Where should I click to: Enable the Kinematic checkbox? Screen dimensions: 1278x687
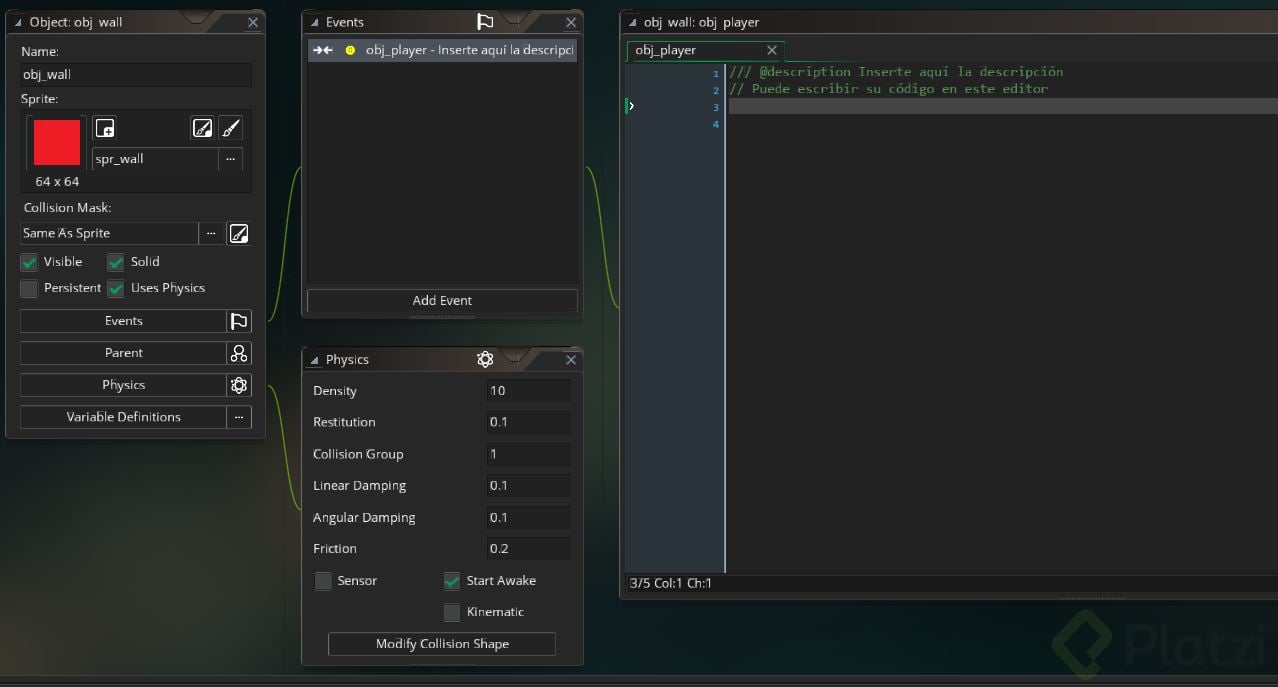click(452, 612)
